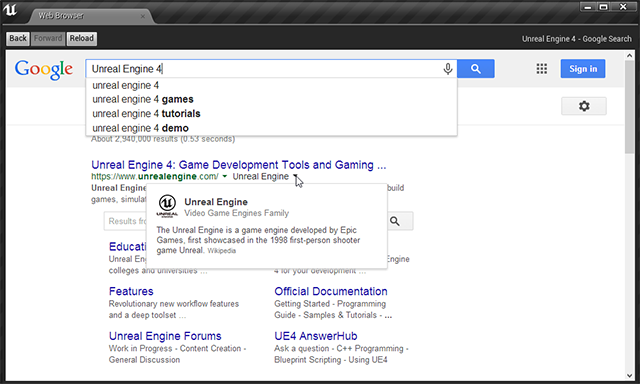Click the microphone voice search icon
This screenshot has height=384, width=640.
point(448,69)
